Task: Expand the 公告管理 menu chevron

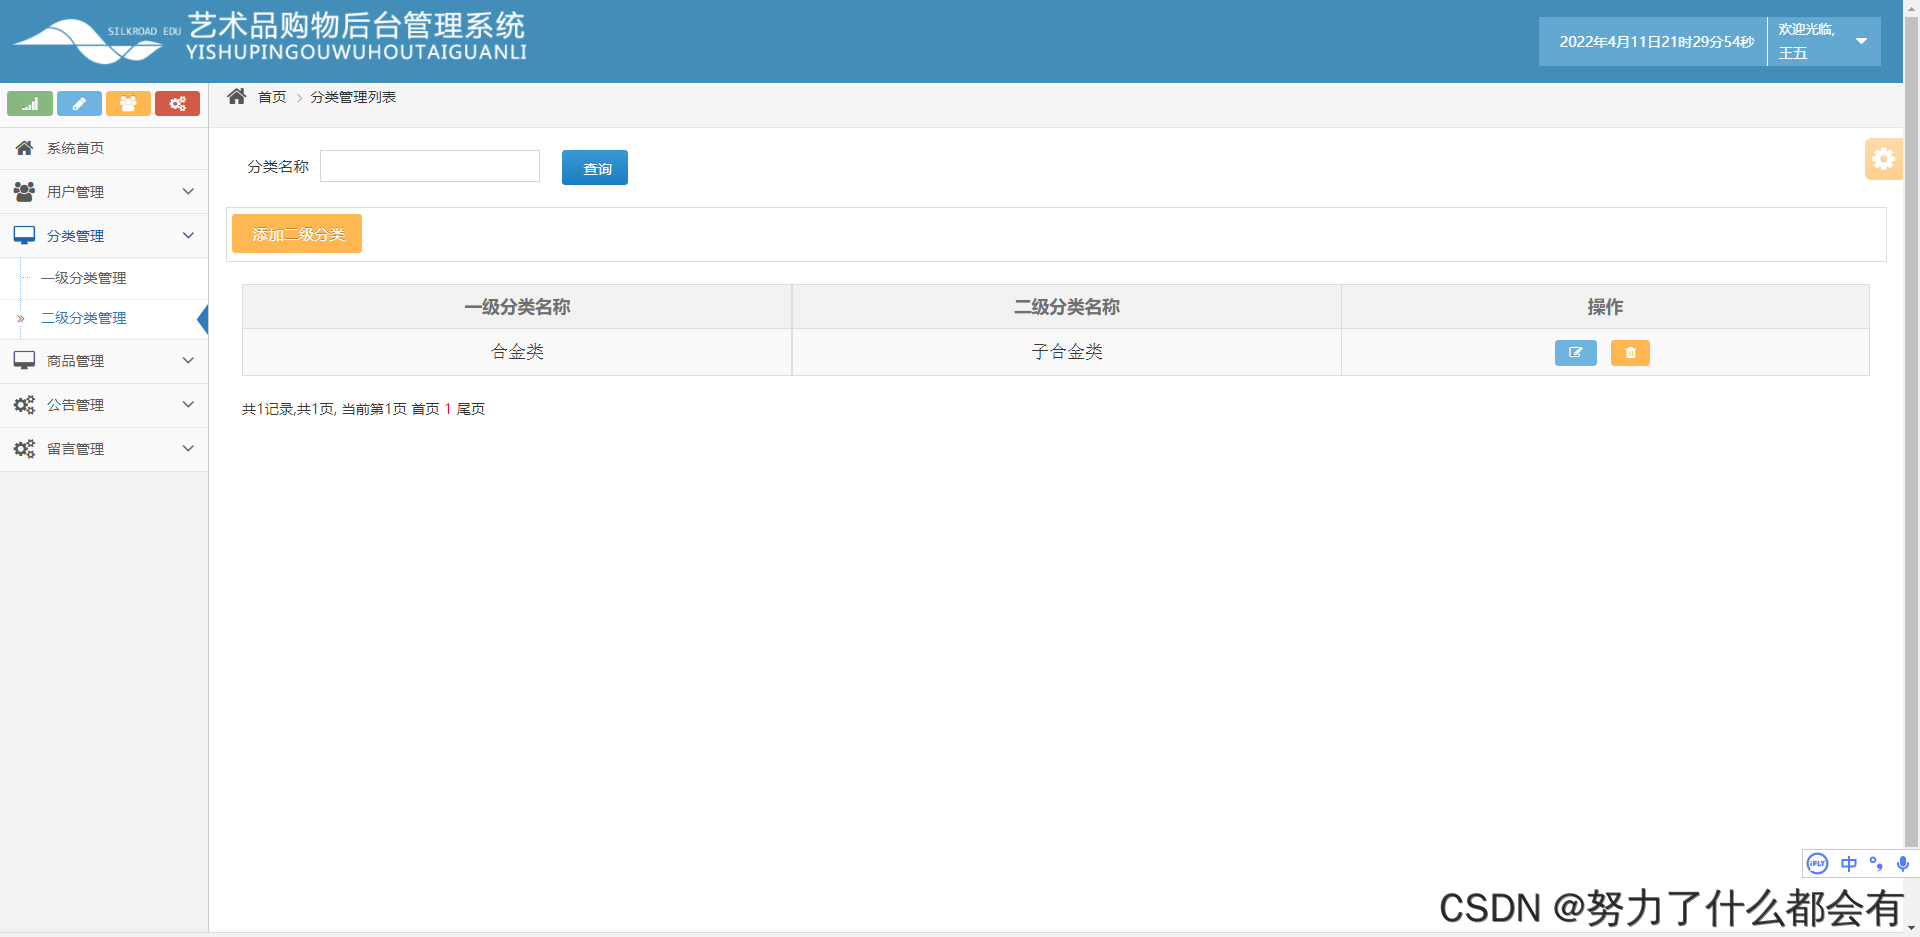Action: 188,404
